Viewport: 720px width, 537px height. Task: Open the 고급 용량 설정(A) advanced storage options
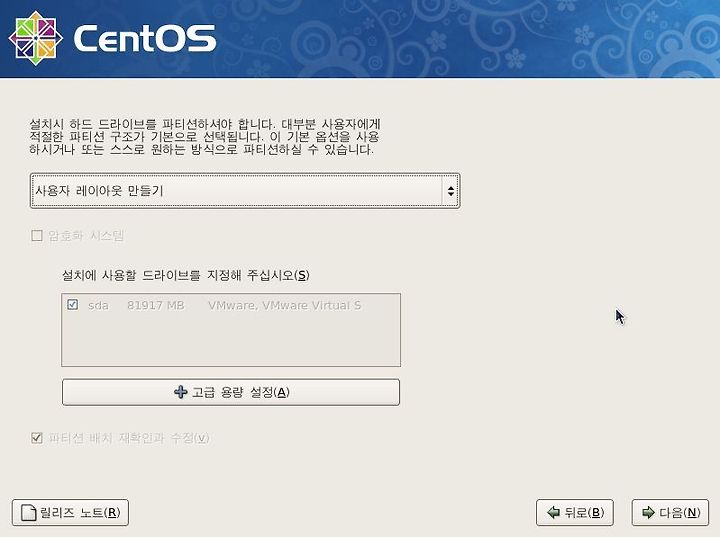point(231,392)
